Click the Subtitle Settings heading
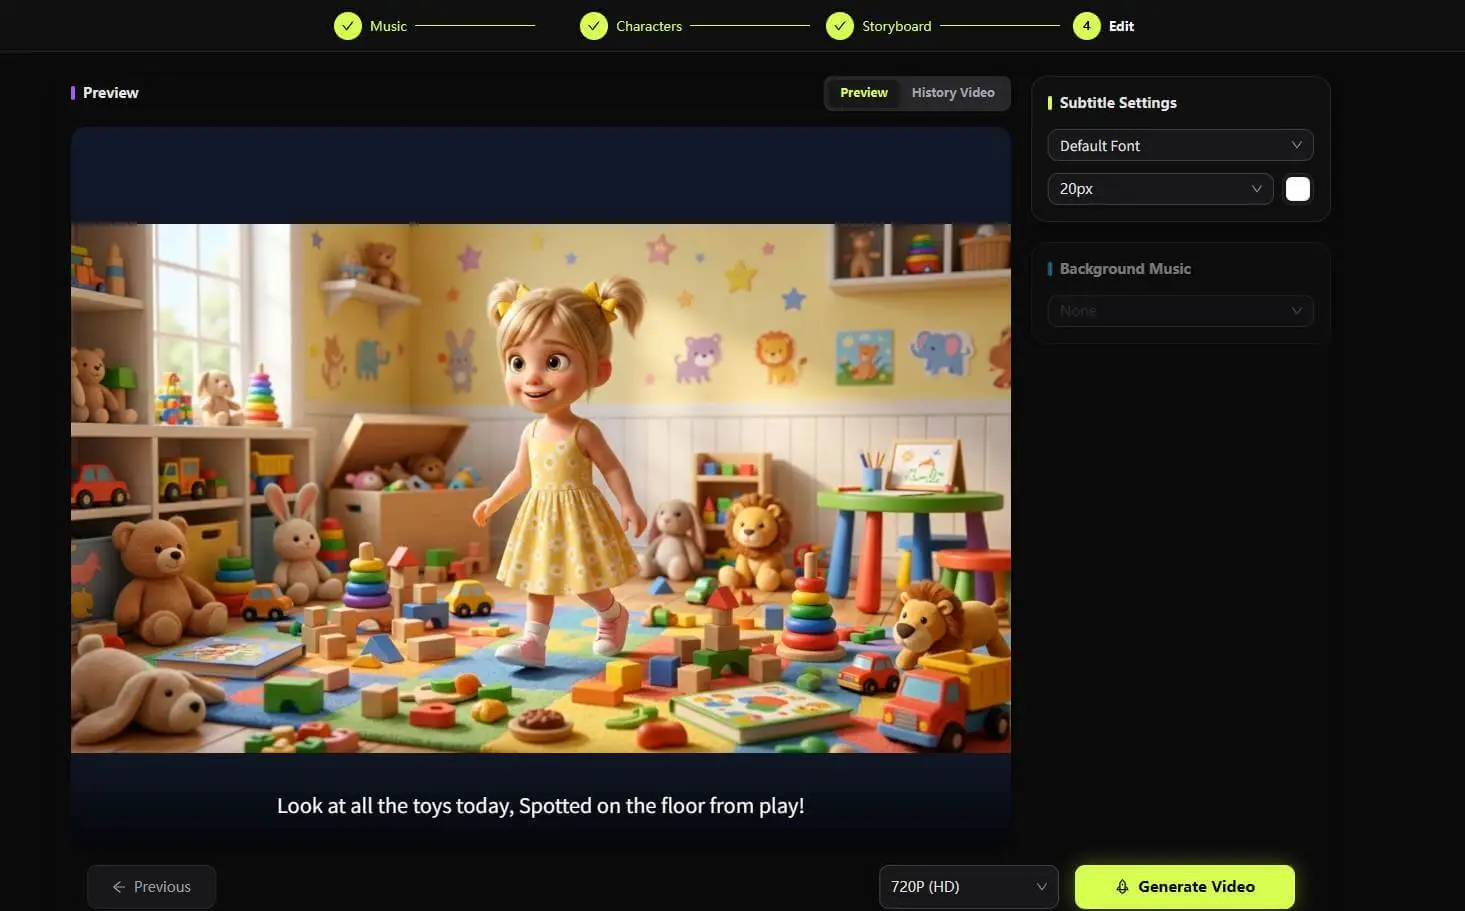 [x=1118, y=103]
